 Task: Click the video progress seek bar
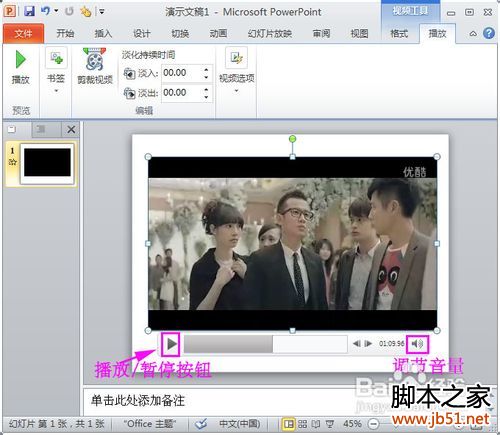[x=266, y=344]
